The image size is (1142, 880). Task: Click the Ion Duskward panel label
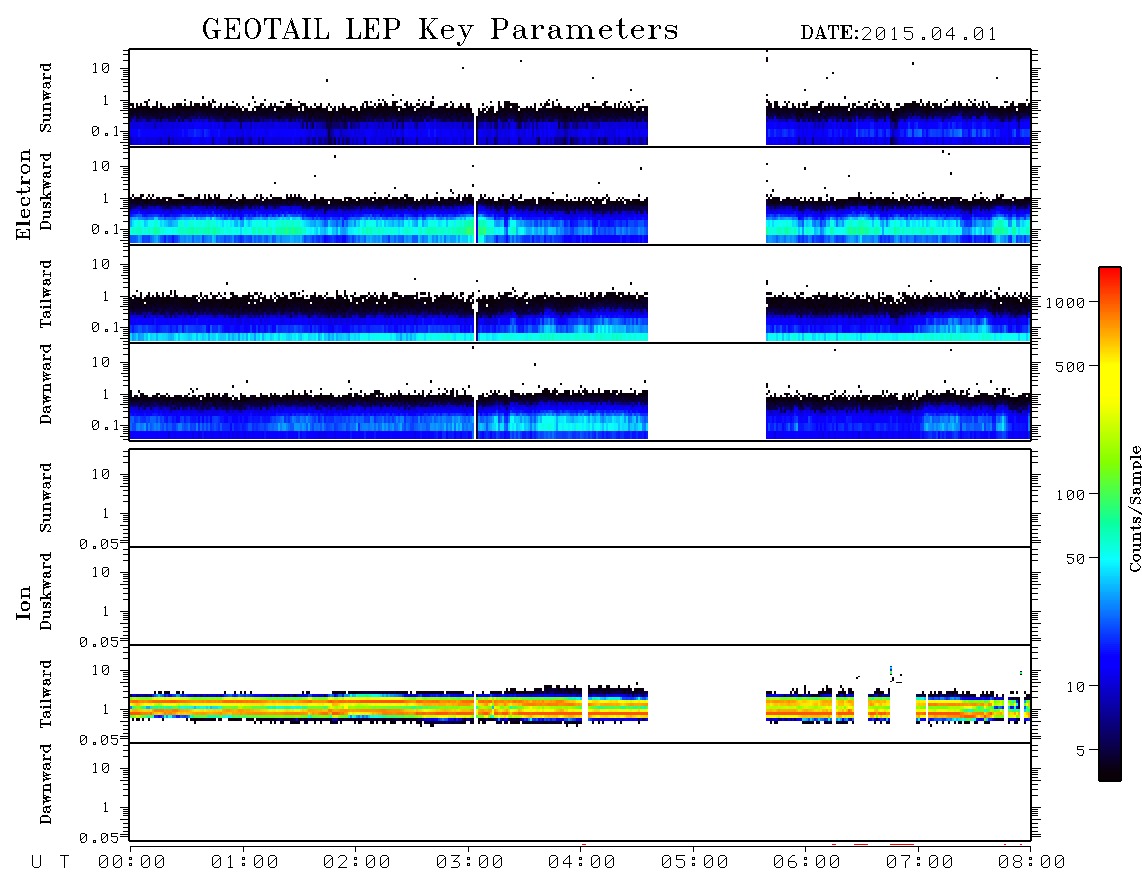pyautogui.click(x=45, y=592)
